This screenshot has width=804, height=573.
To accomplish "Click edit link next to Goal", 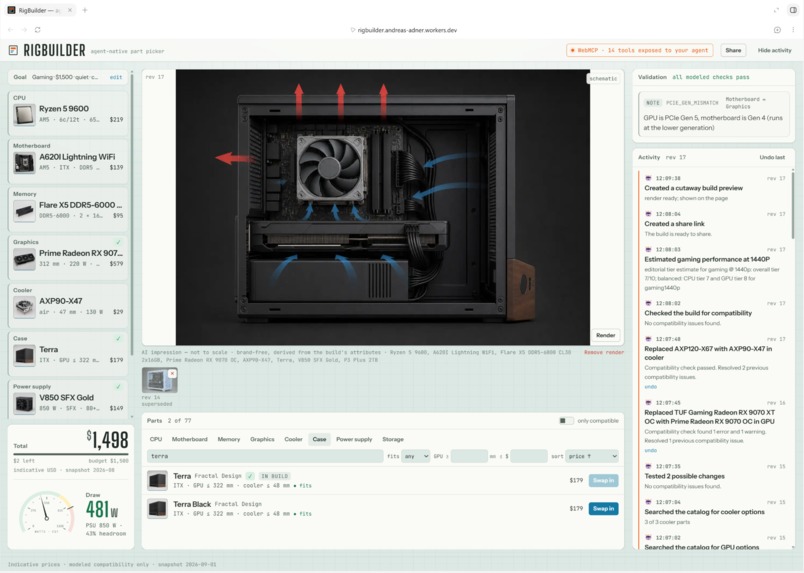I will [116, 77].
